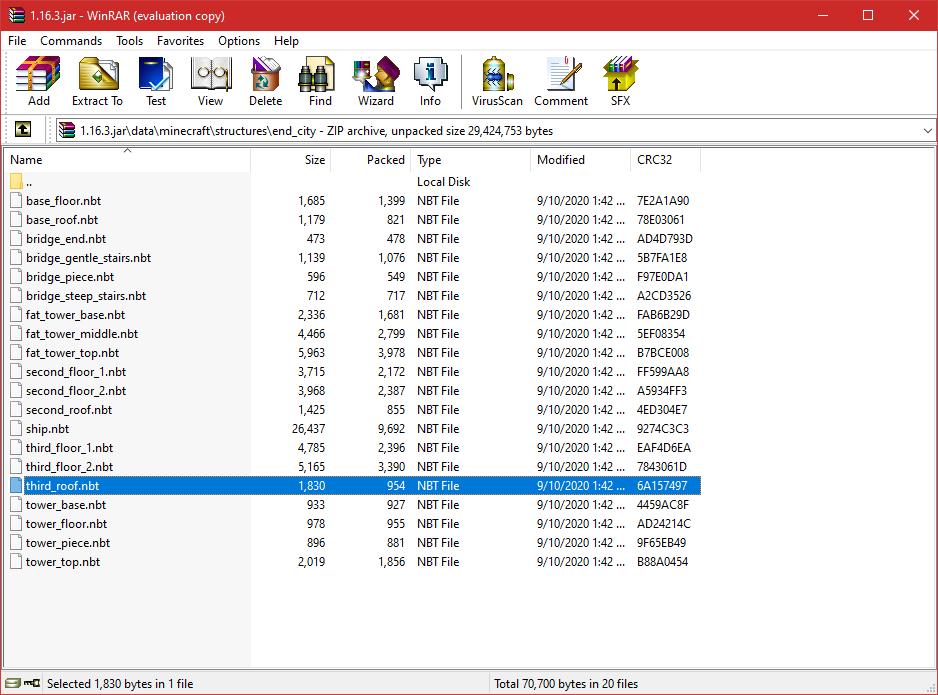Select the parent folder '..' entry
The width and height of the screenshot is (938, 695).
click(29, 182)
